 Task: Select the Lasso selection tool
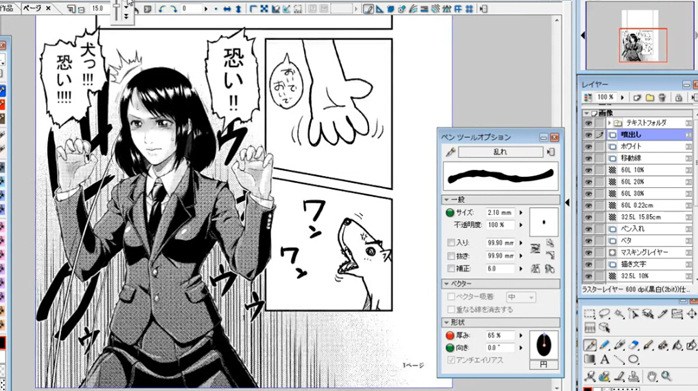coord(604,314)
